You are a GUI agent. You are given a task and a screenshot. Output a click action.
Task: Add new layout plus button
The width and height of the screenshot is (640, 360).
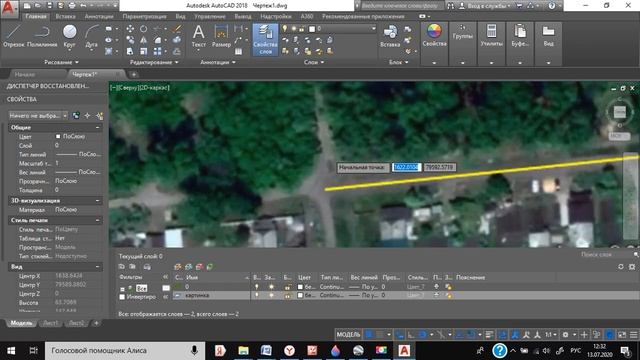tap(96, 323)
